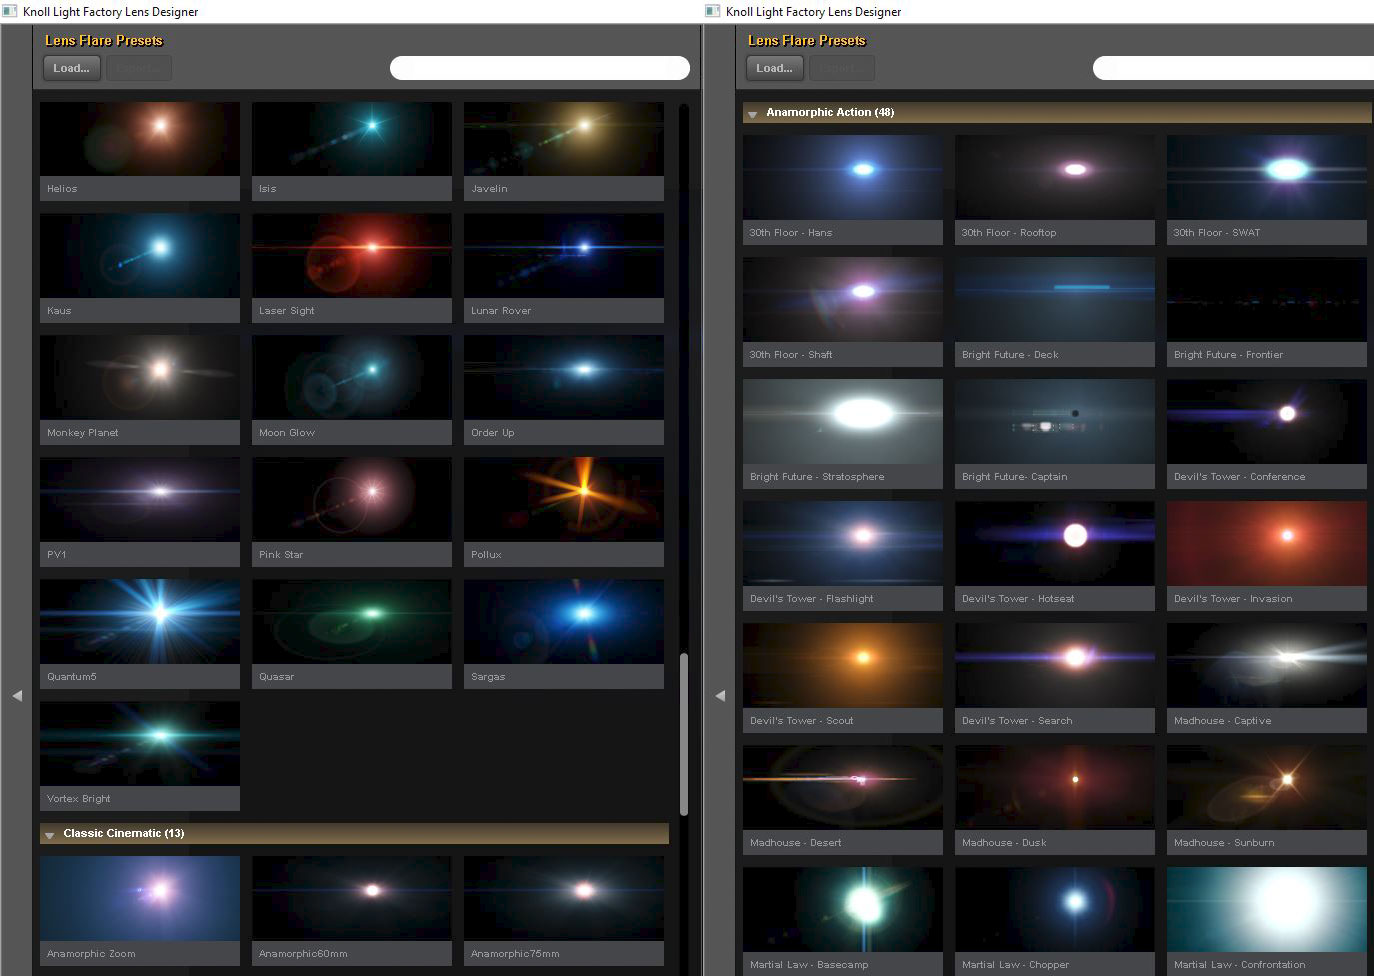Click the left preset list scrollbar handle
Image resolution: width=1374 pixels, height=976 pixels.
(x=684, y=733)
